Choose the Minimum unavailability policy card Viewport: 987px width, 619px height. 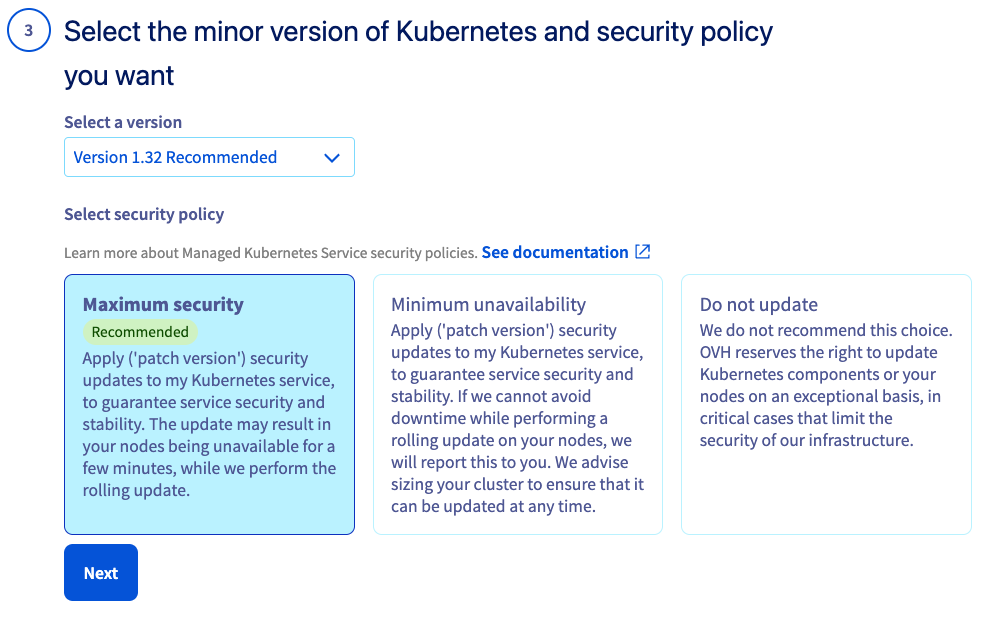click(x=517, y=404)
